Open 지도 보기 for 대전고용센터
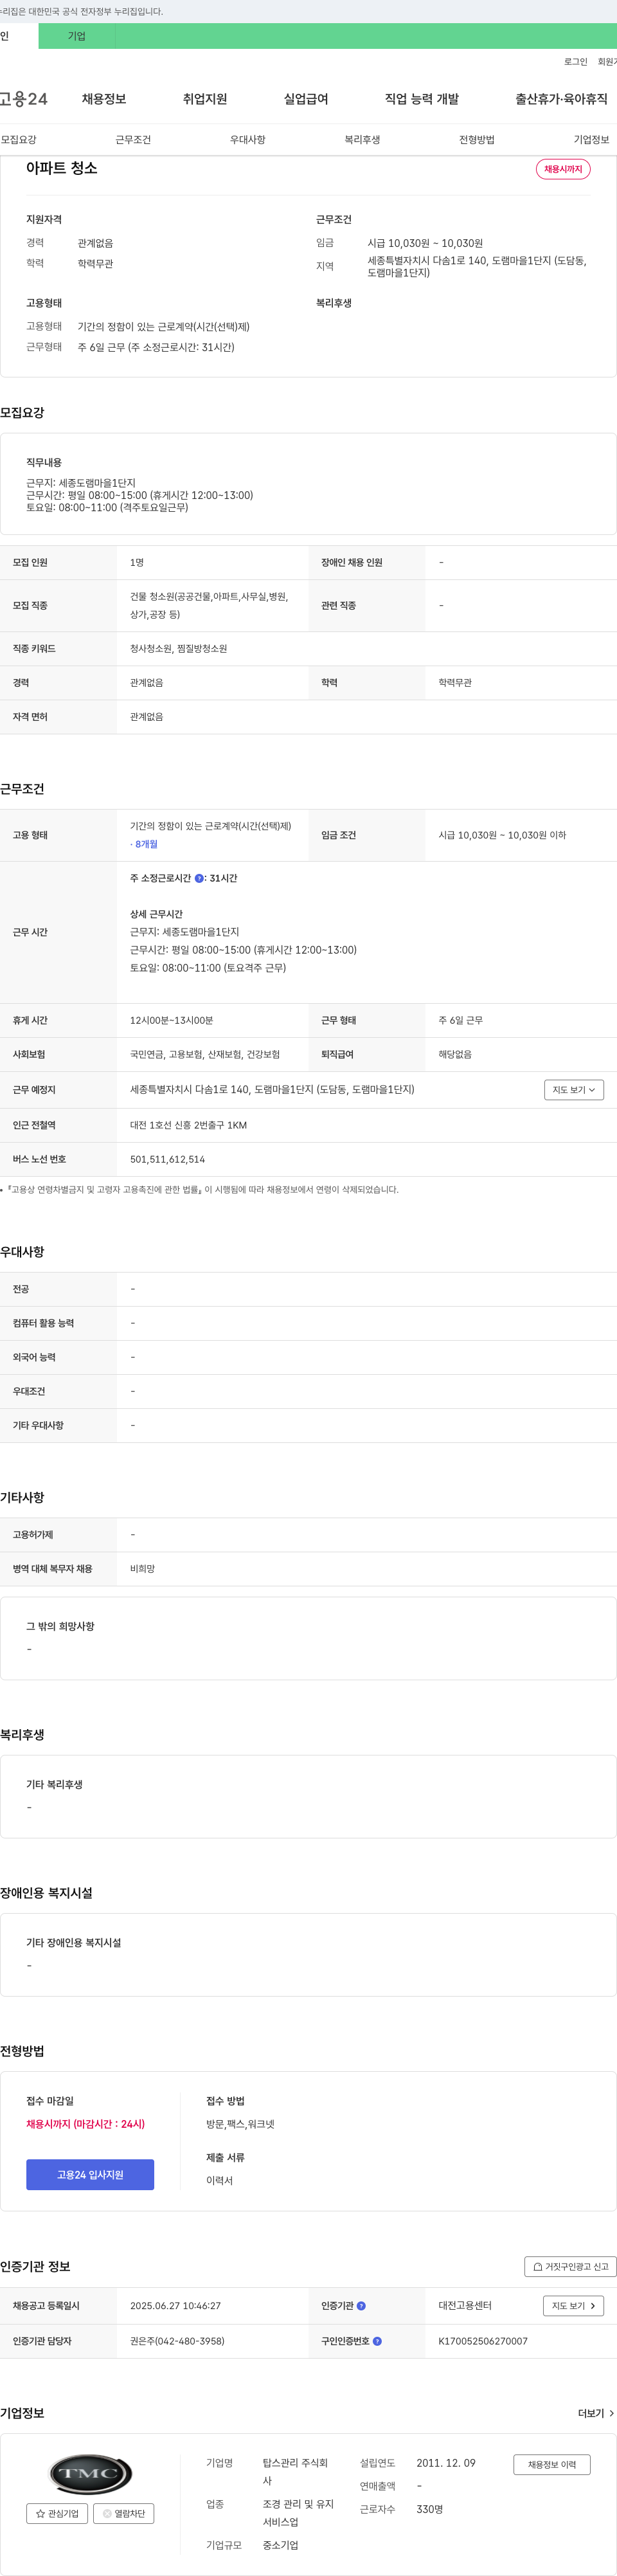The image size is (617, 2576). (x=574, y=2306)
